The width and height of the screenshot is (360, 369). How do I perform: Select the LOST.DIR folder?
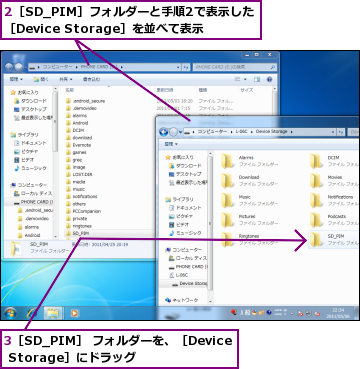point(79,174)
